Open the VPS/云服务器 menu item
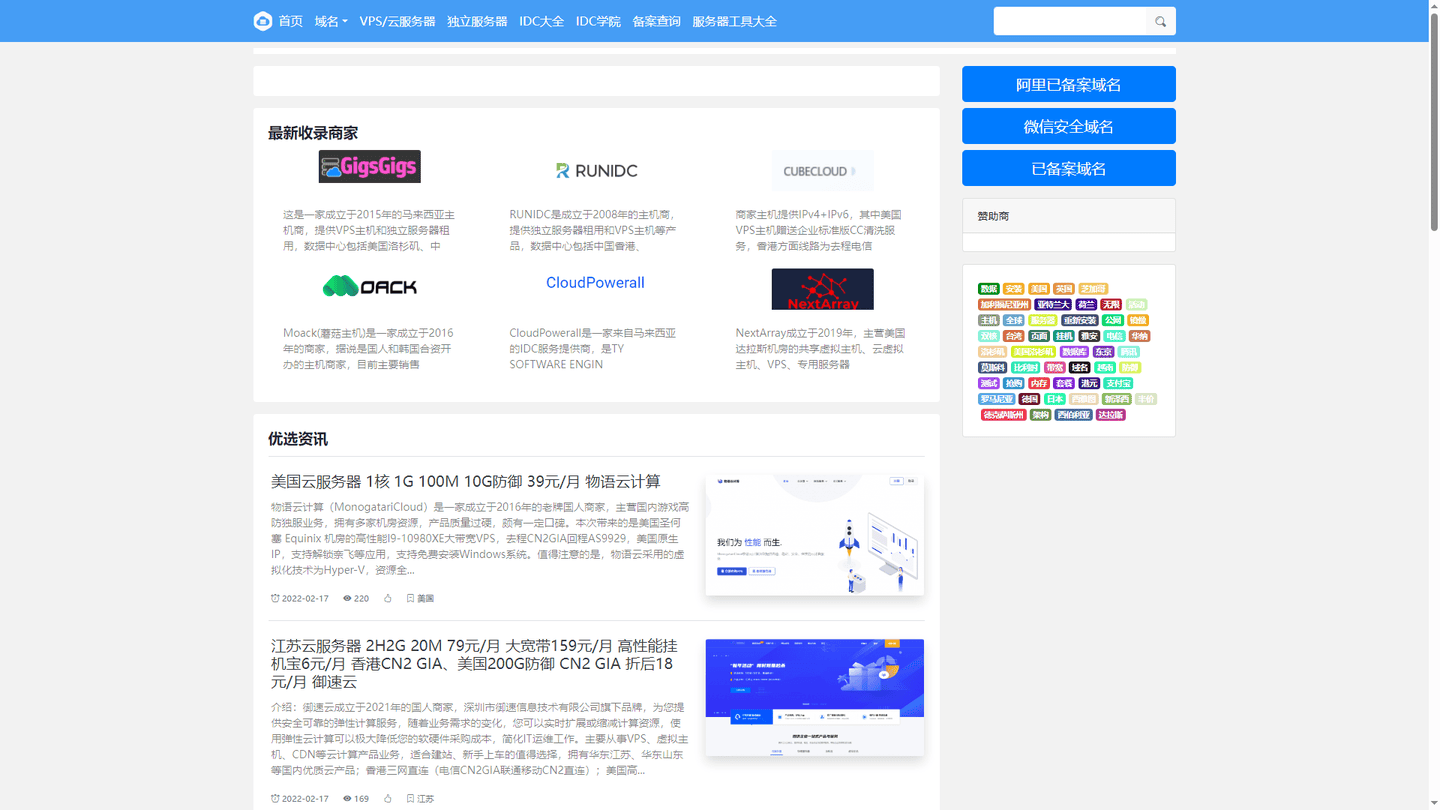This screenshot has width=1440, height=810. pos(397,21)
